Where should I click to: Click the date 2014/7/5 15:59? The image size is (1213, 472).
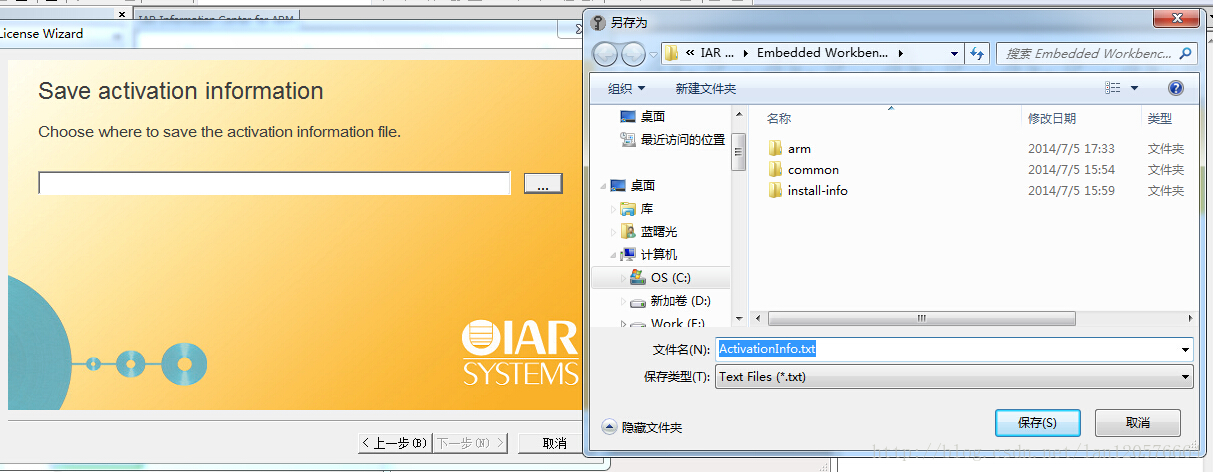tap(1071, 191)
